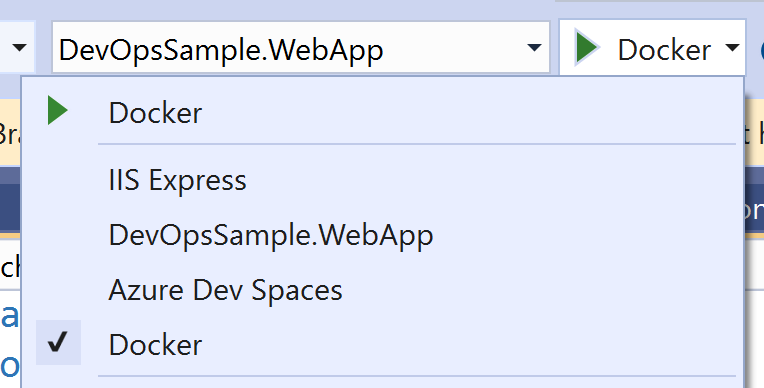Click the white field beginning 'ch' at left
Viewport: 764px width, 388px height.
pyautogui.click(x=10, y=266)
